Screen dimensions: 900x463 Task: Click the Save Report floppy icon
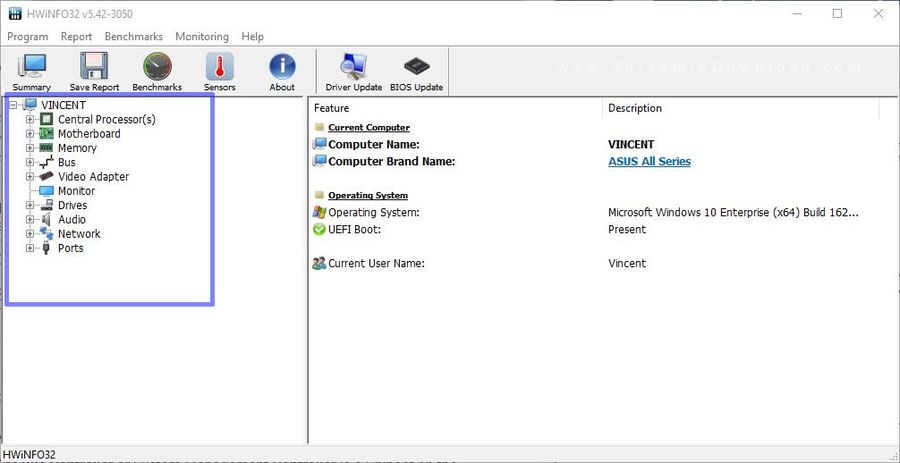[94, 71]
